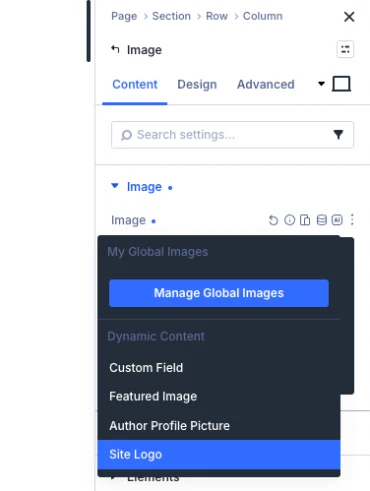Click Manage Global Images button
This screenshot has height=491, width=370.
[x=219, y=293]
